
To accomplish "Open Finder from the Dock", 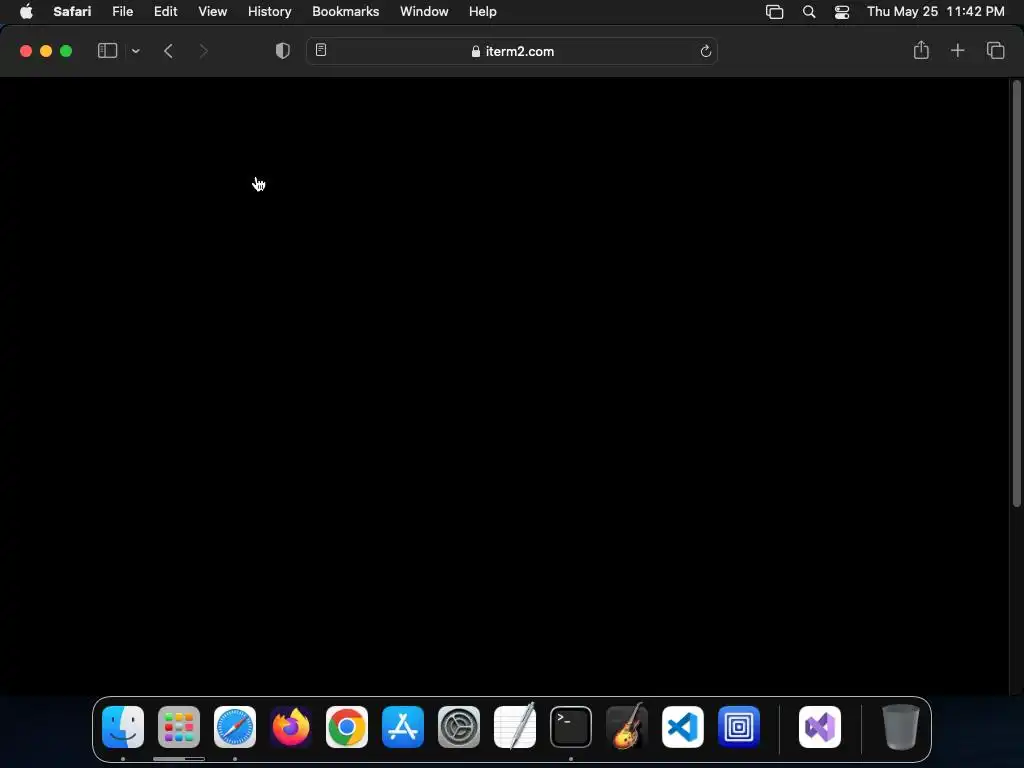I will click(123, 726).
